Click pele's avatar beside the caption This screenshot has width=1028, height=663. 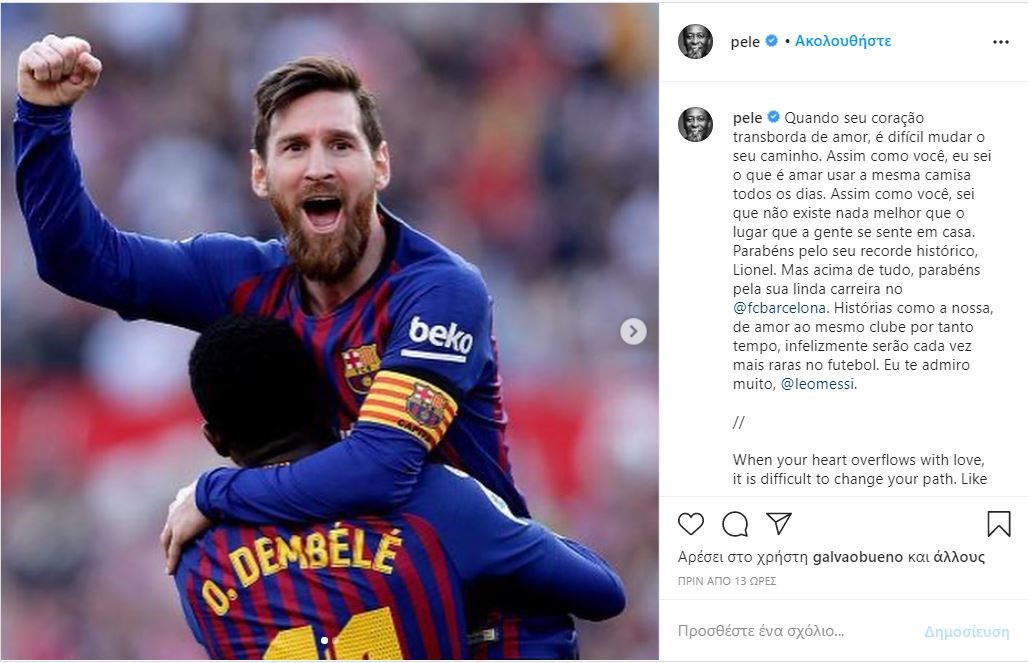[695, 124]
